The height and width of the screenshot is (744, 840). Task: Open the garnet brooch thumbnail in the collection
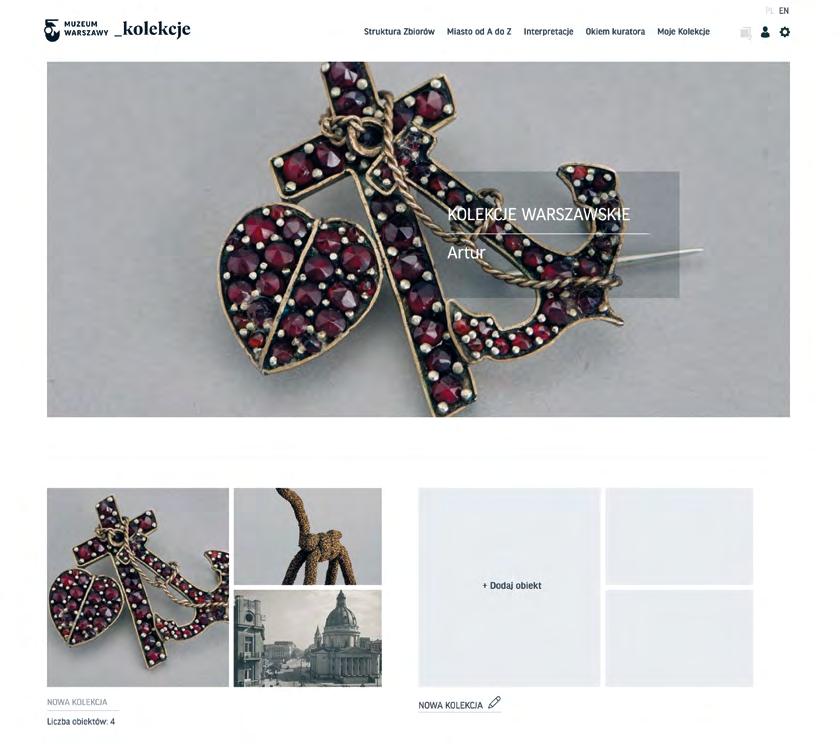click(138, 587)
